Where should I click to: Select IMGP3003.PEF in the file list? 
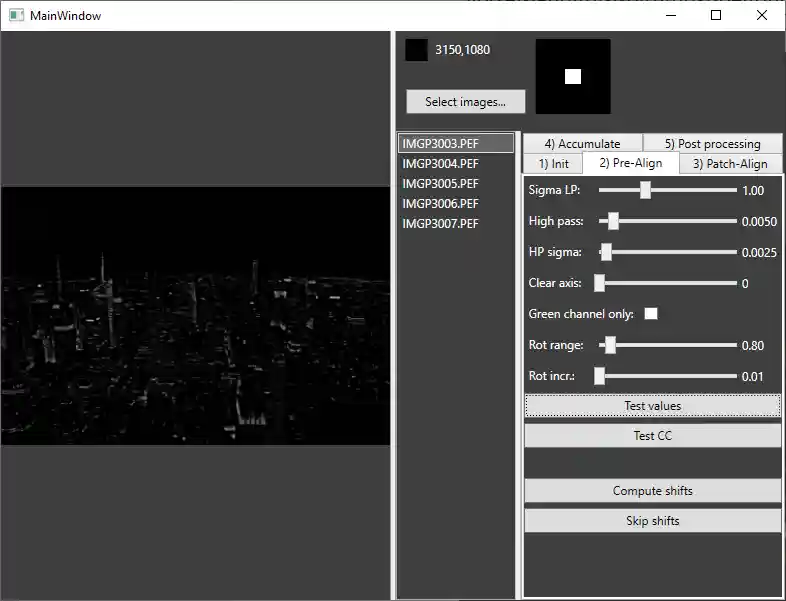pyautogui.click(x=441, y=144)
